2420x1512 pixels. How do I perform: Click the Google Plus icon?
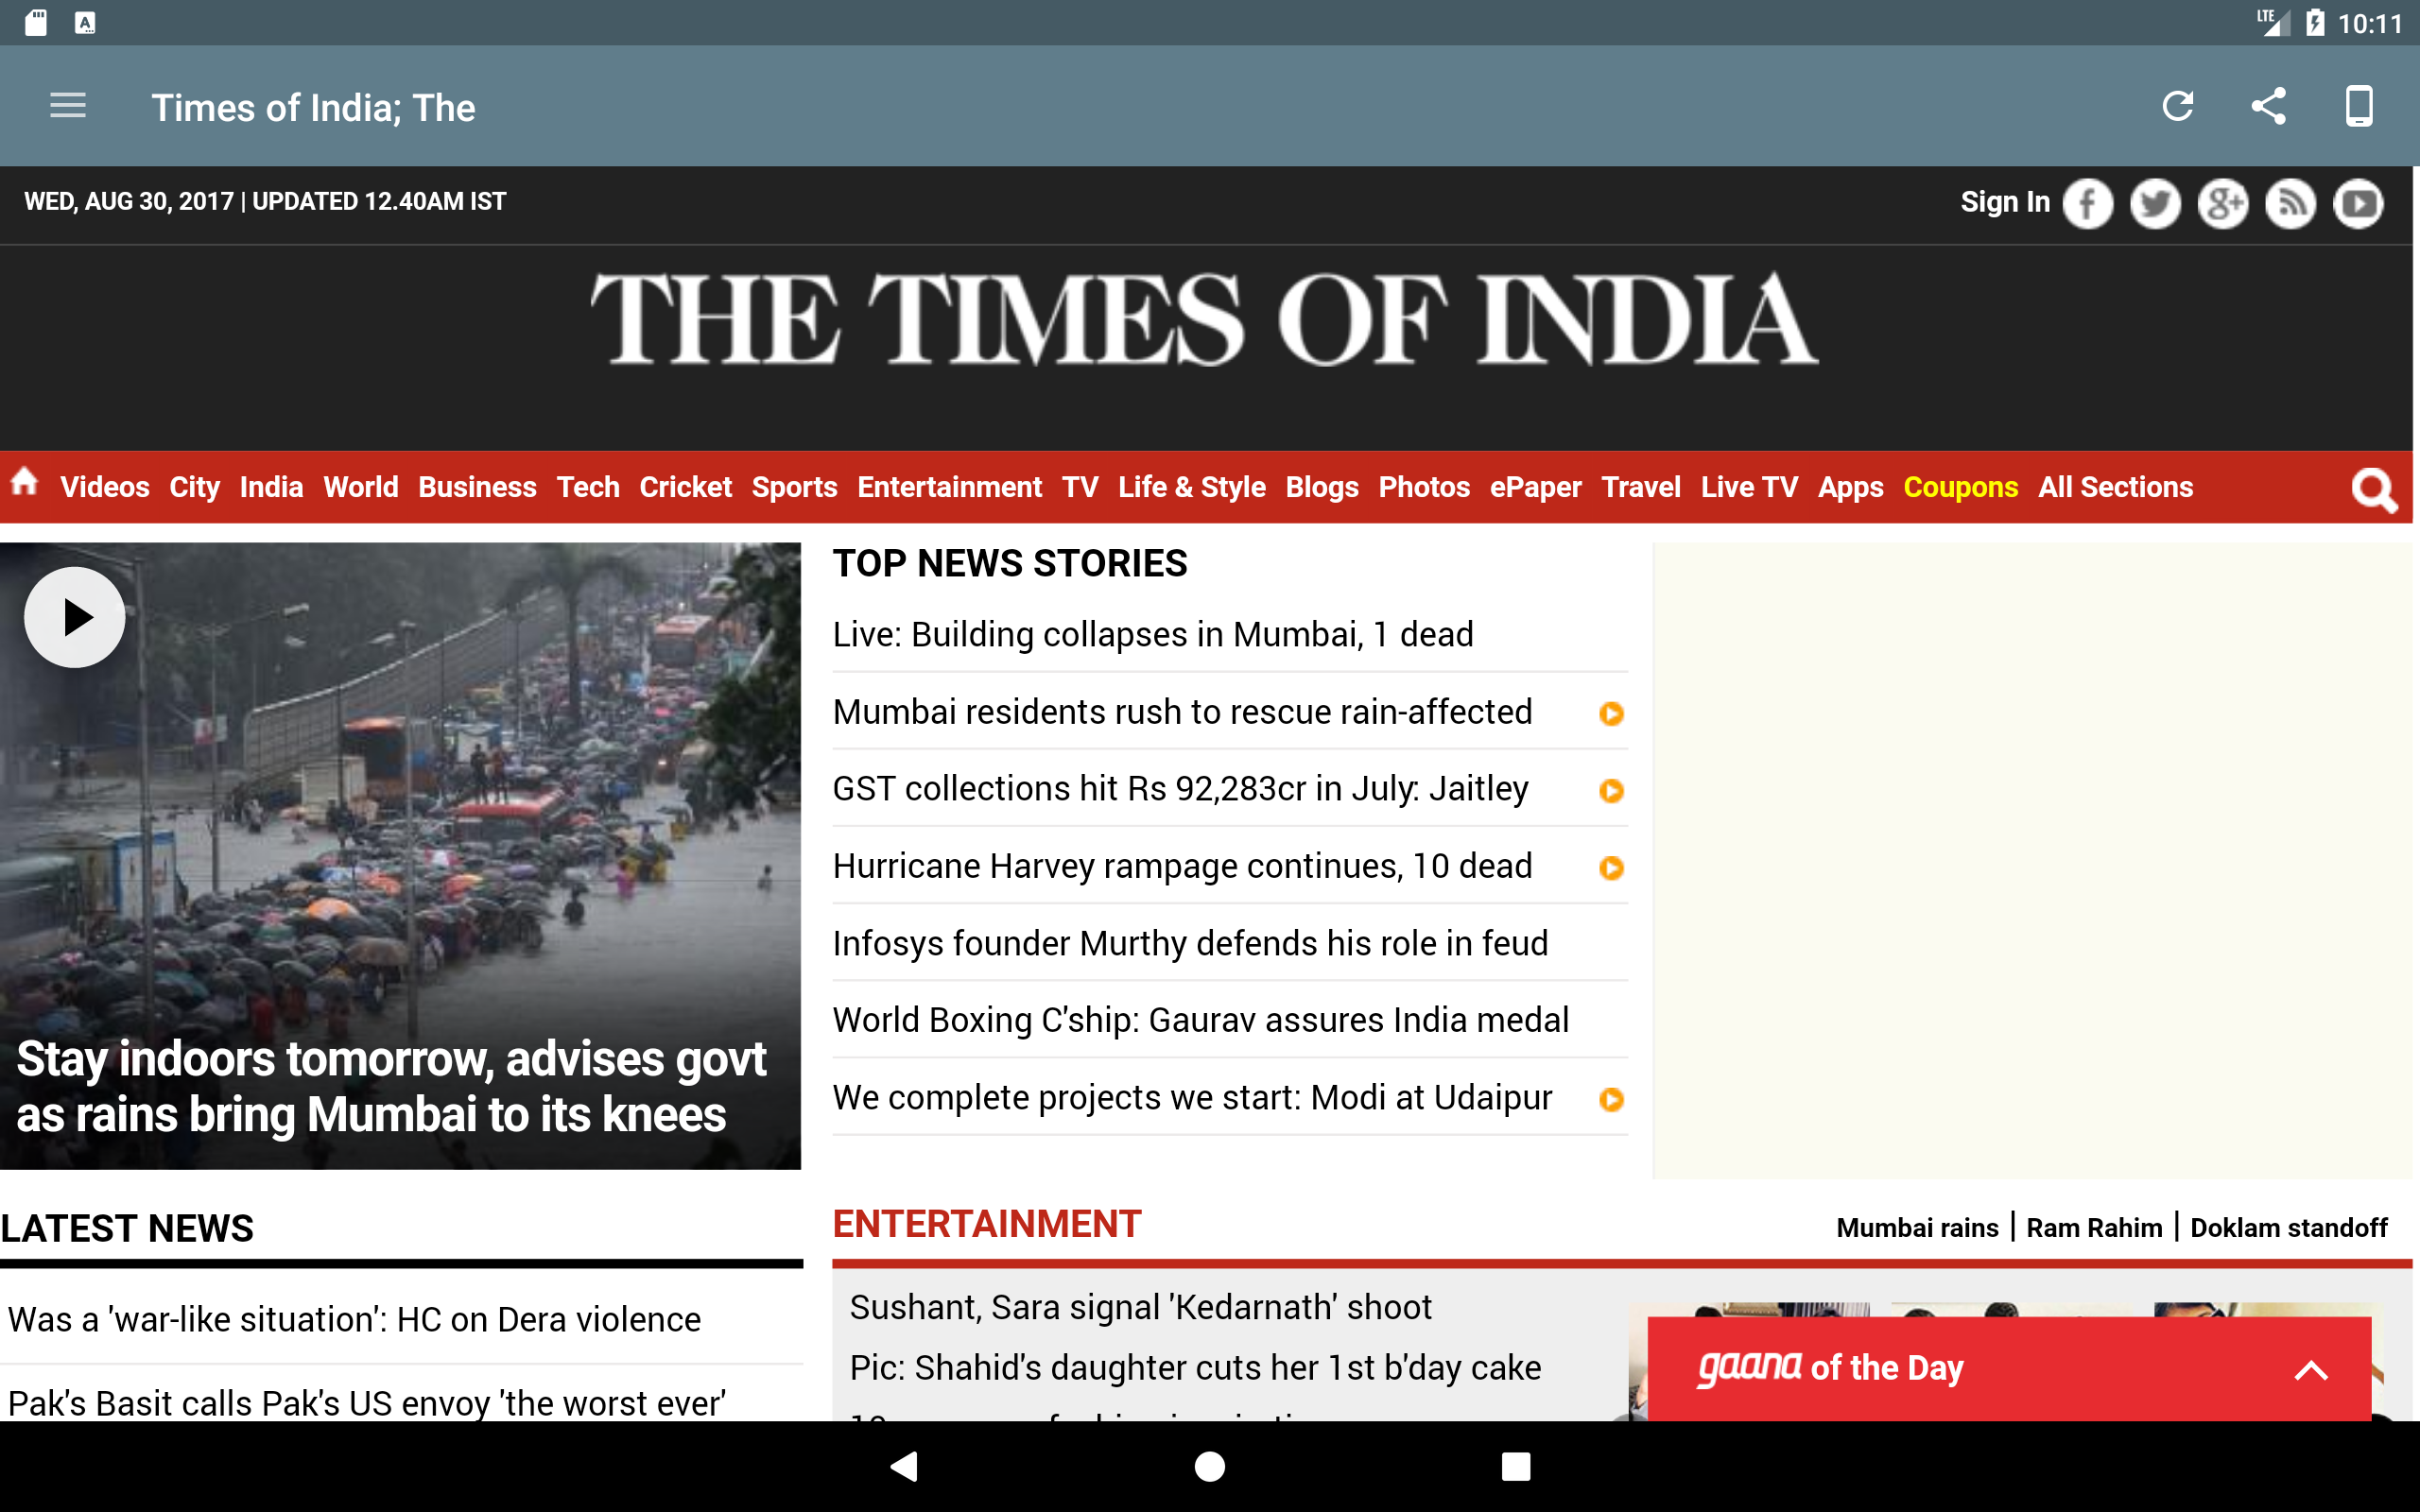2222,204
